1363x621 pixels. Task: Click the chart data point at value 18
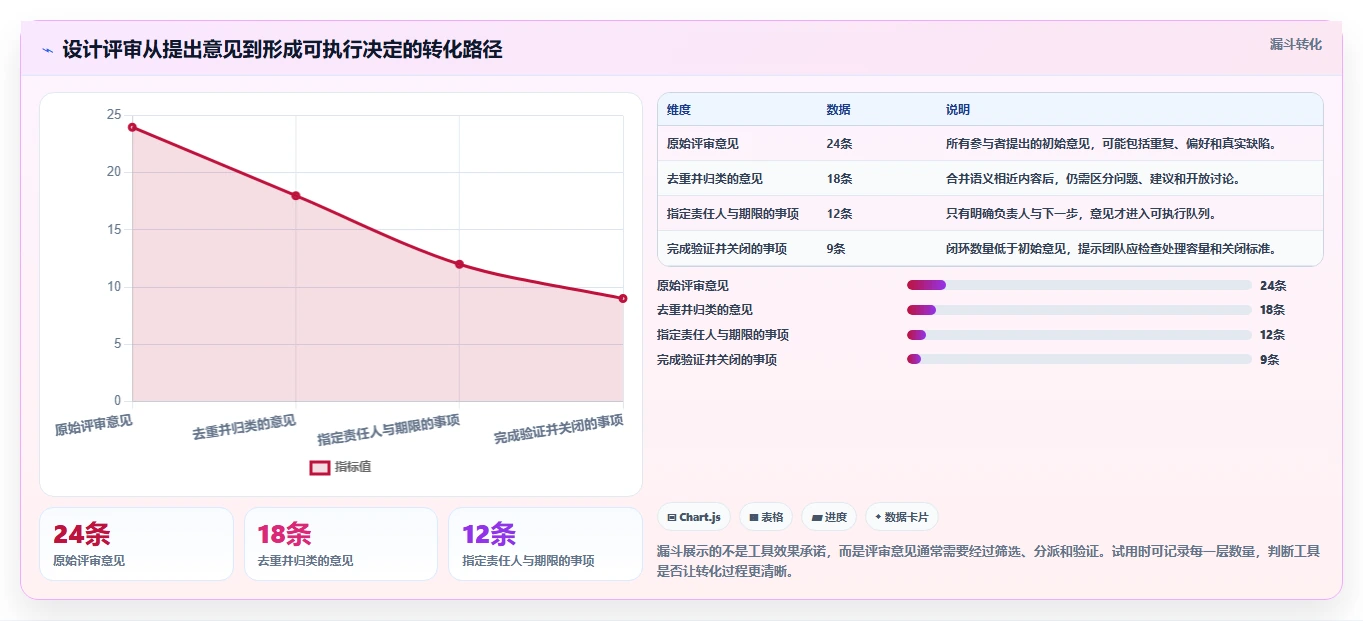click(296, 195)
